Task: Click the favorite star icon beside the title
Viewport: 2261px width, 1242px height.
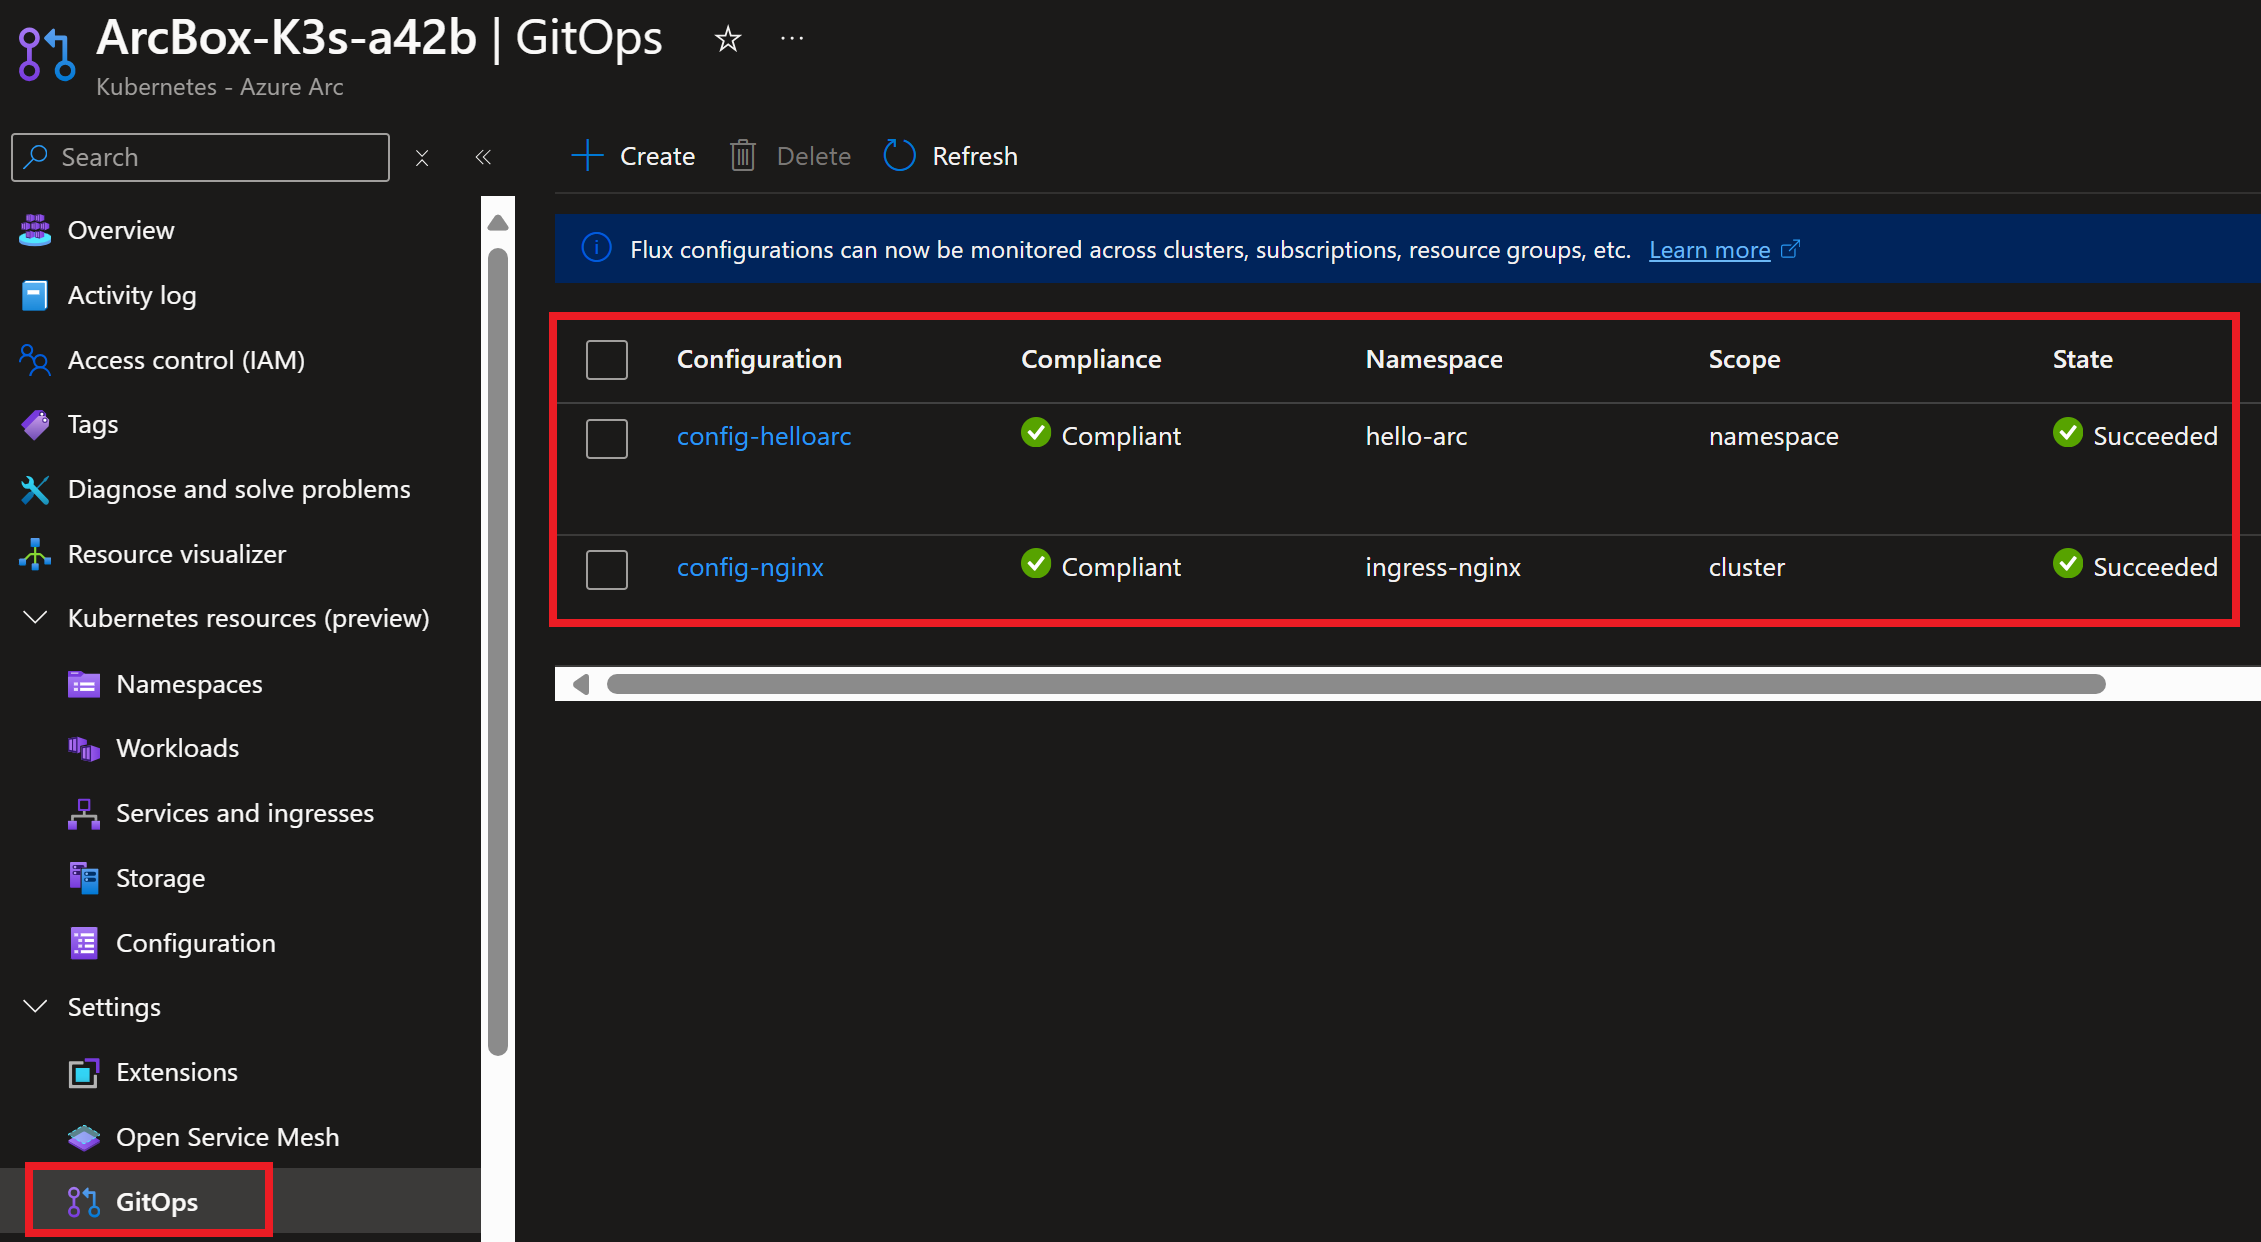Action: pos(728,39)
